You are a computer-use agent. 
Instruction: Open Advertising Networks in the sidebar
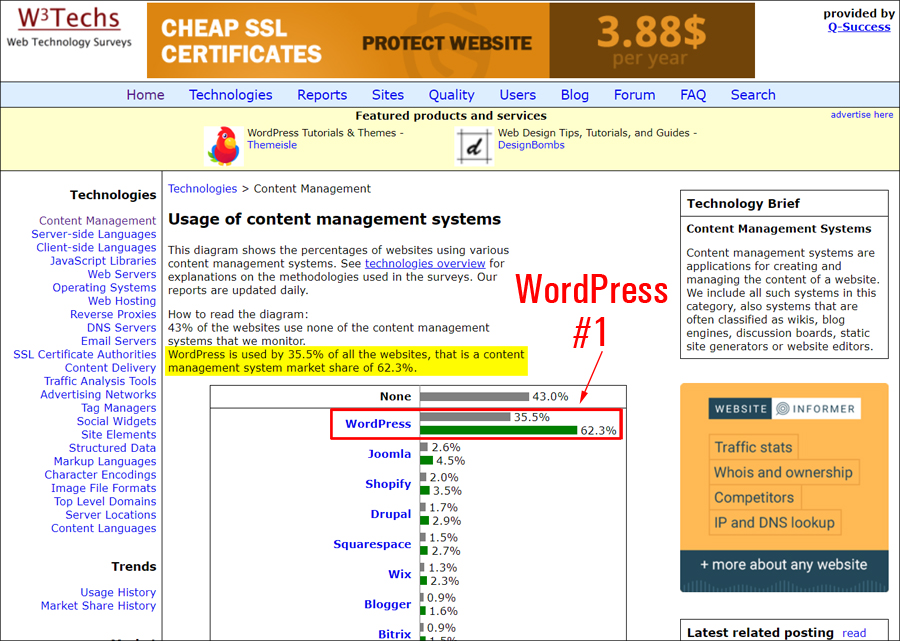tap(98, 395)
